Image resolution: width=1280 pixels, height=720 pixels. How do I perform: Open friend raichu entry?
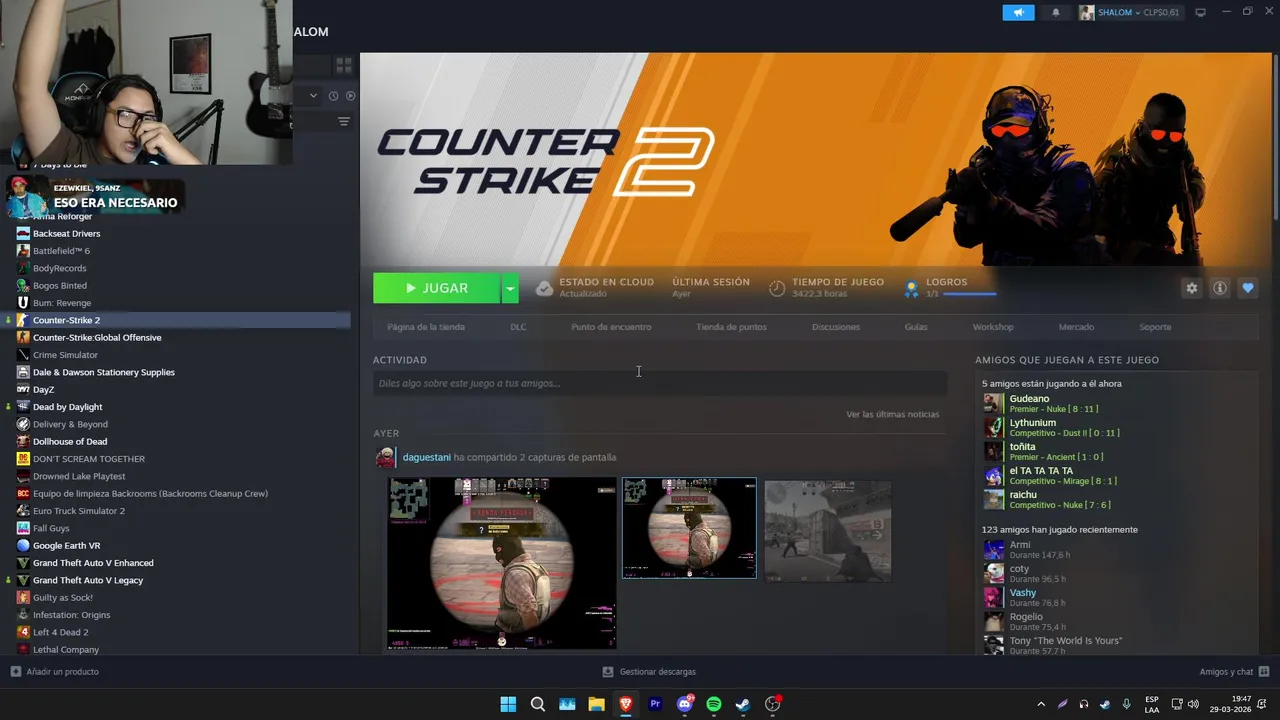click(1047, 499)
